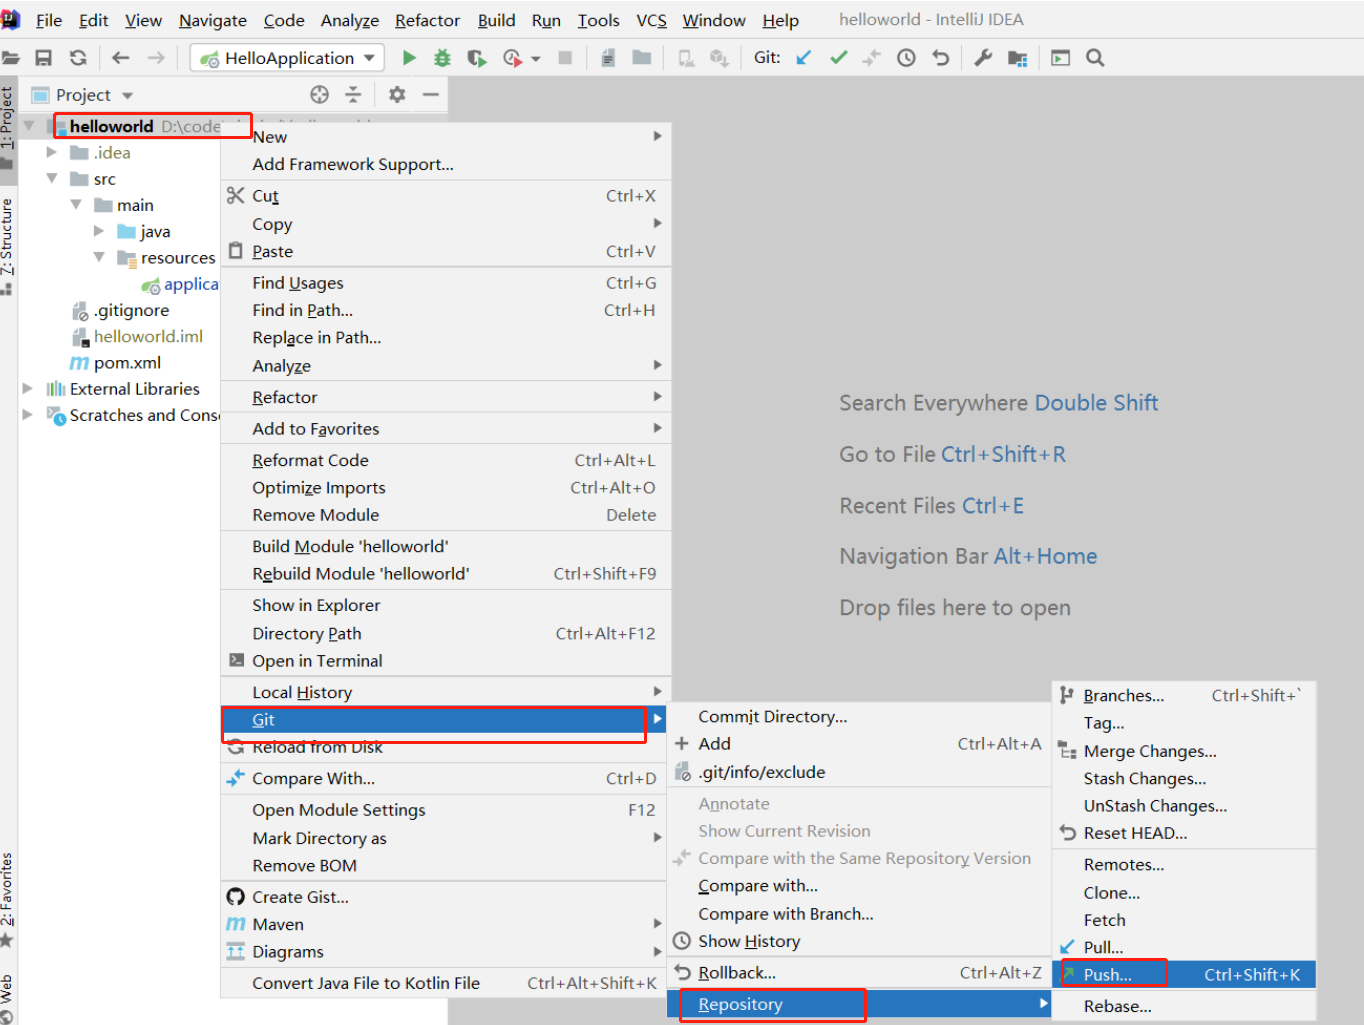Open the 1: Project tool window tab
Image resolution: width=1364 pixels, height=1025 pixels.
[8, 128]
